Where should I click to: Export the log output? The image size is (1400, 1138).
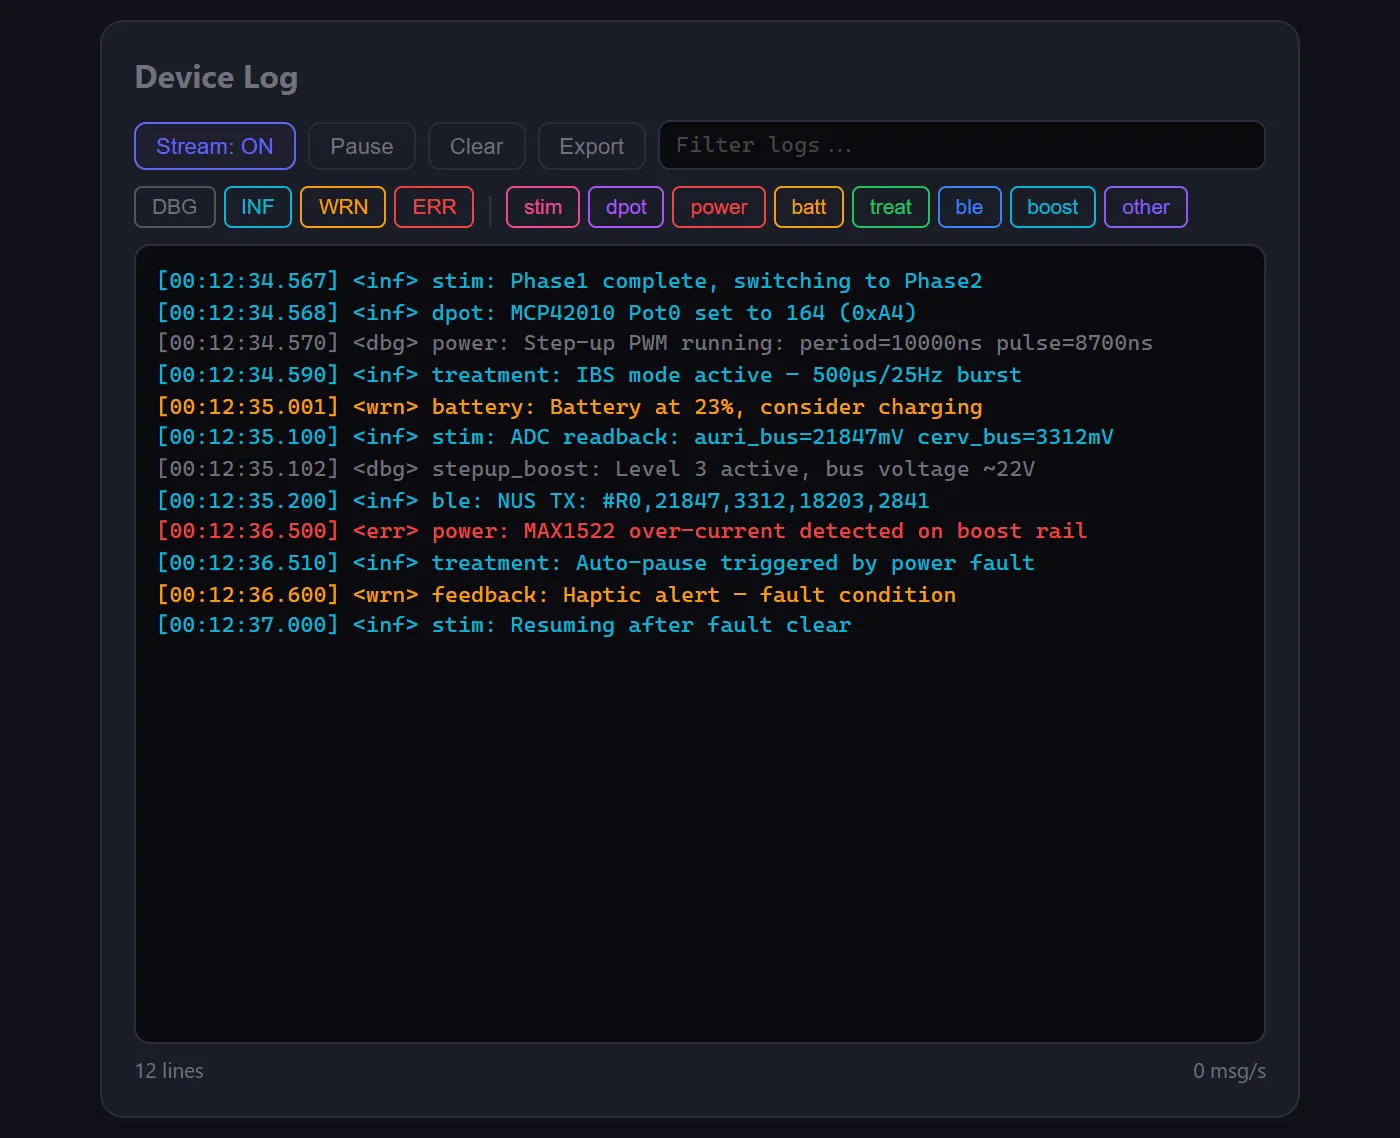click(591, 146)
